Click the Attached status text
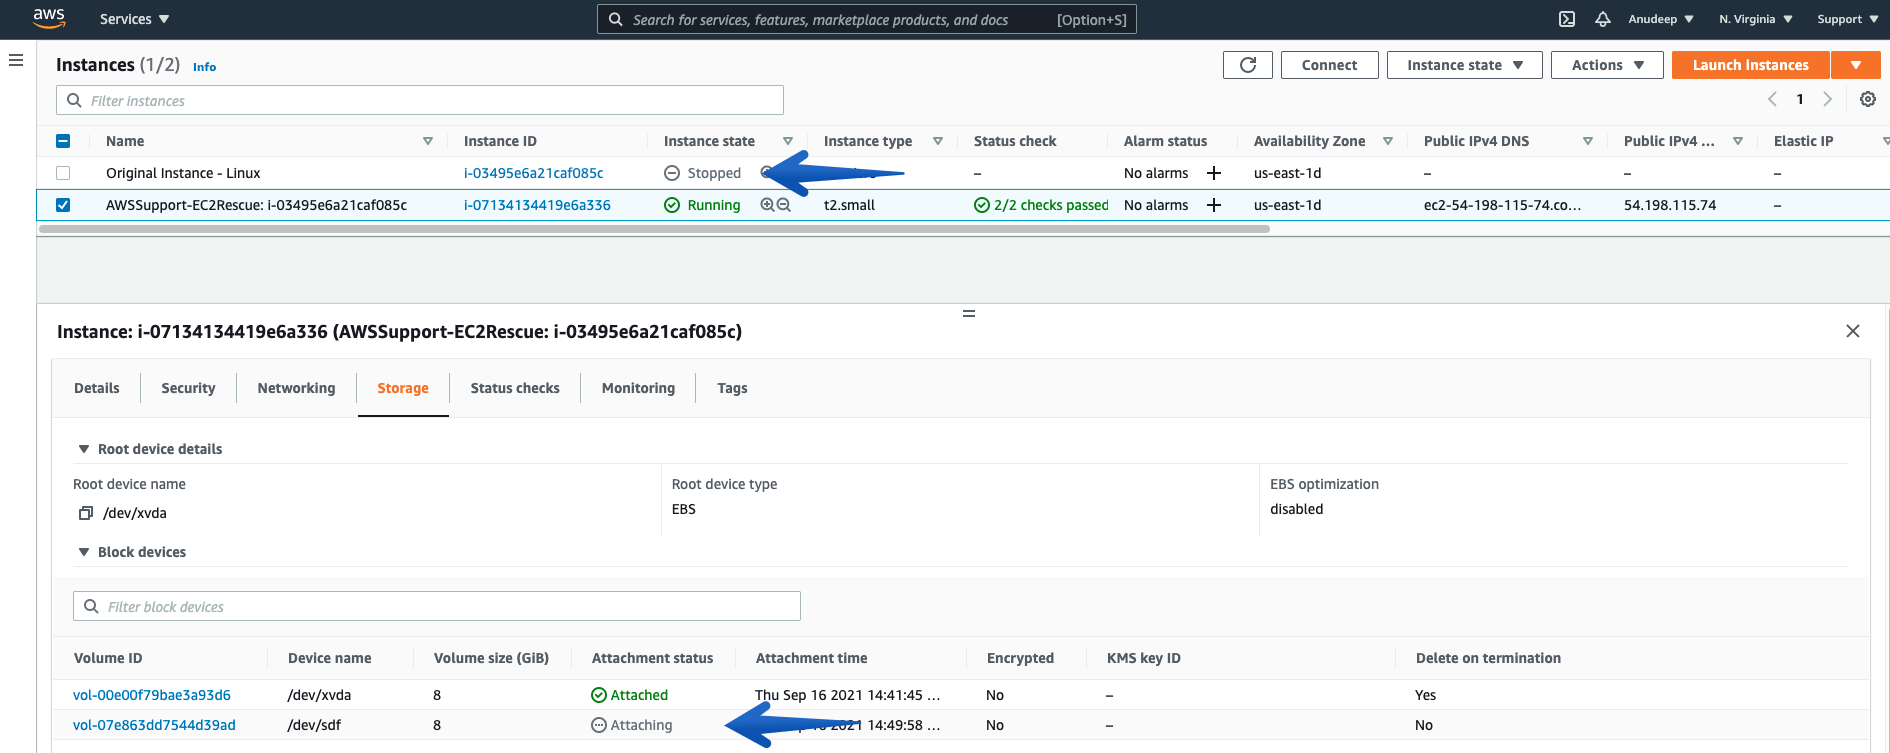 pos(639,695)
